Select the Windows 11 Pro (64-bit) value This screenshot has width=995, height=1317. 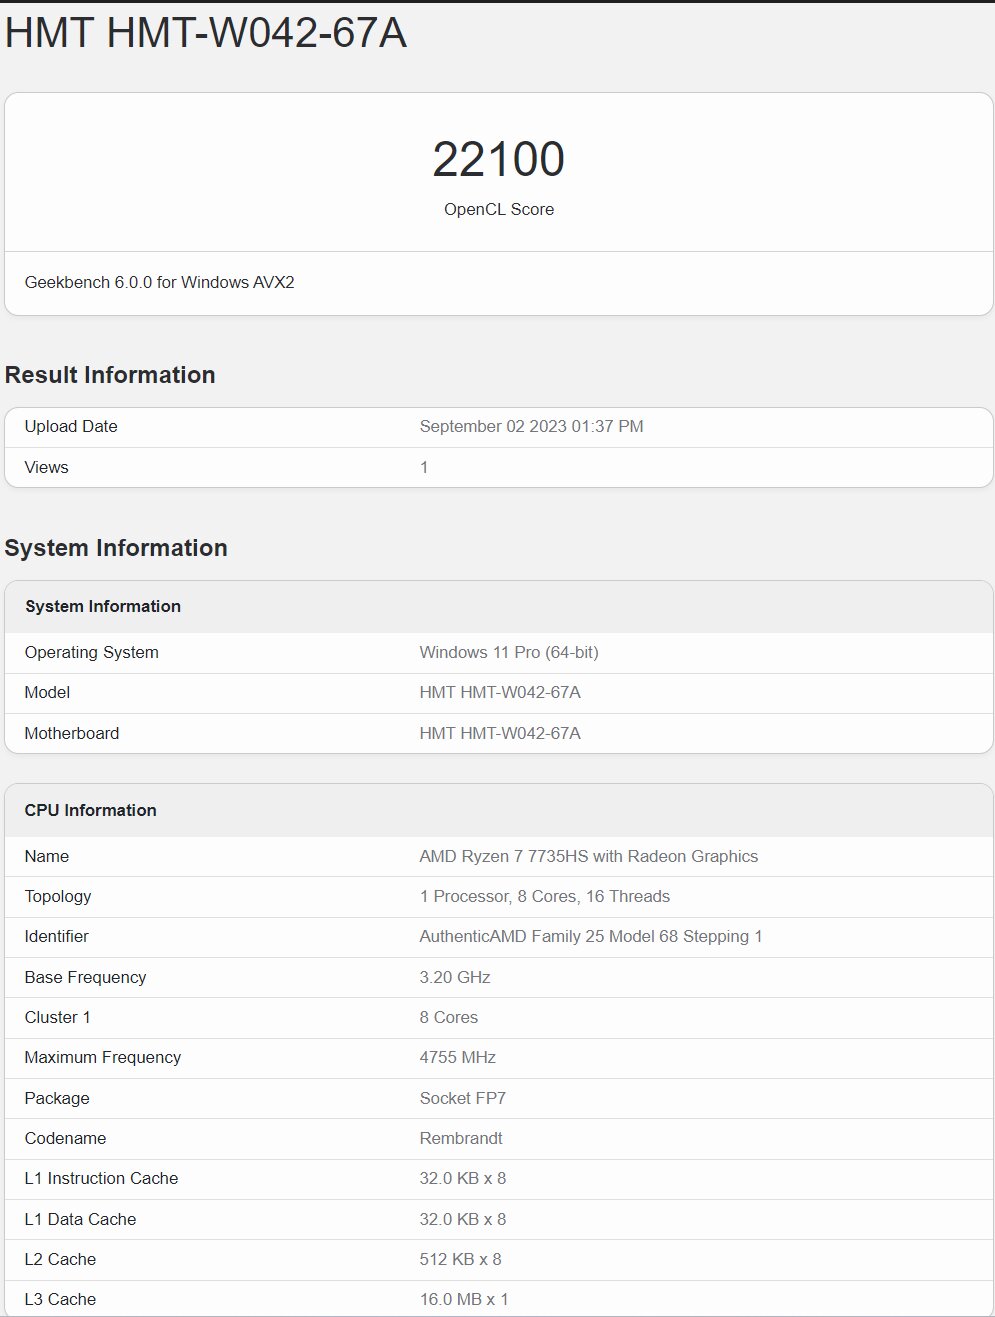pyautogui.click(x=509, y=652)
